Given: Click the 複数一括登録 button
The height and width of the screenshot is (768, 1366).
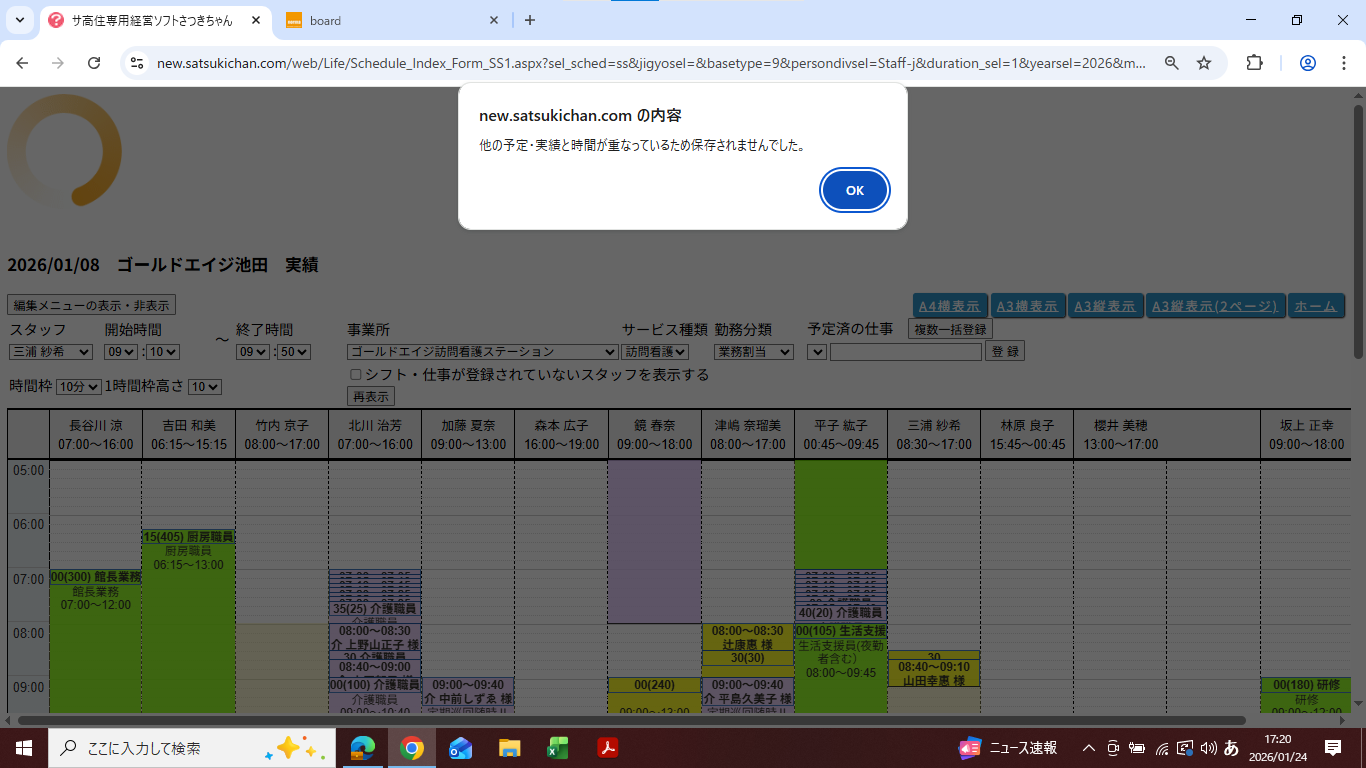Looking at the screenshot, I should coord(950,329).
